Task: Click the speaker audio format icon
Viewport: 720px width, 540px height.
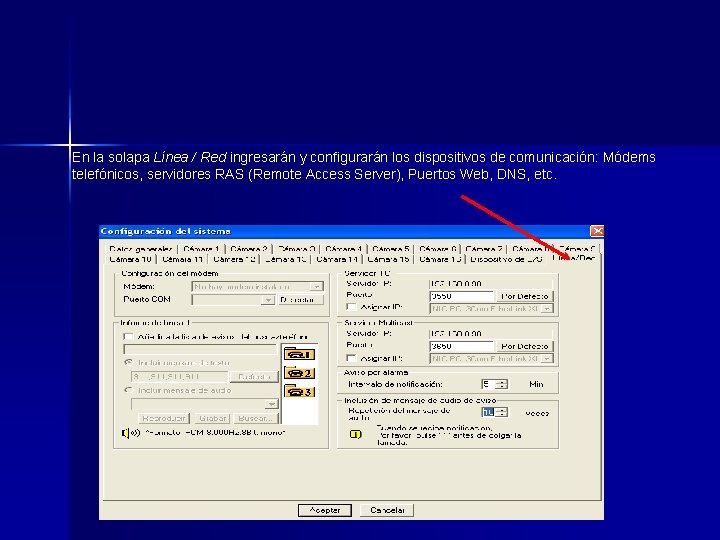Action: [131, 433]
